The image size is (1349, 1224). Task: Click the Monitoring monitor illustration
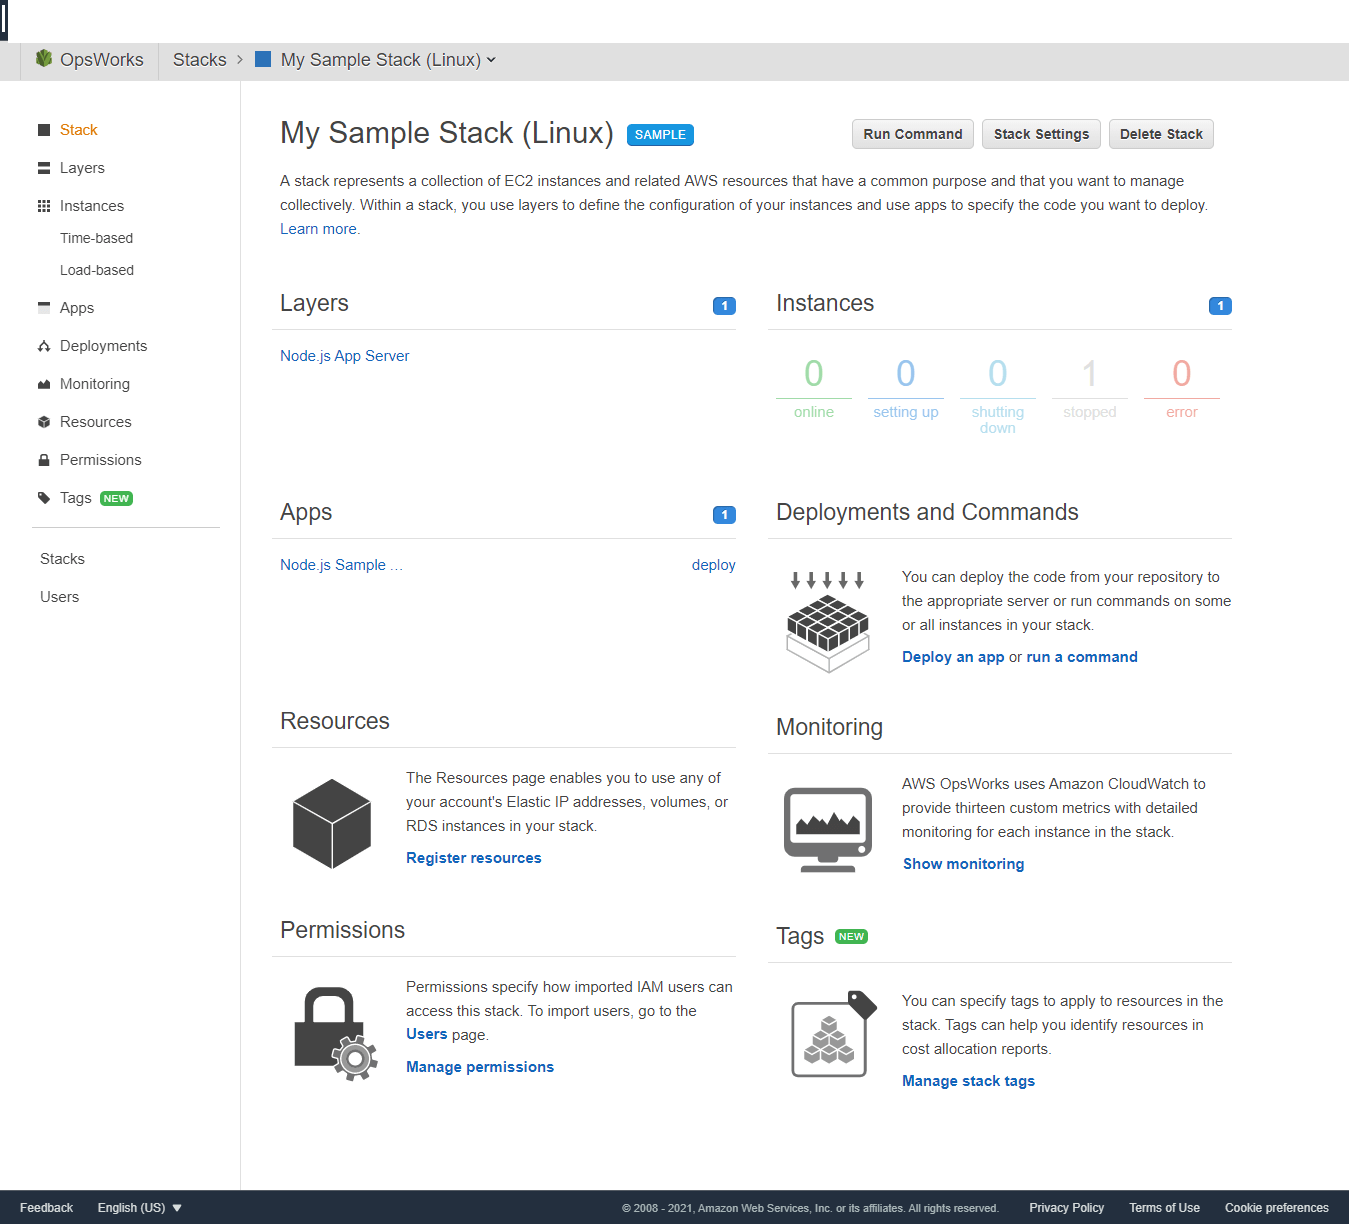pos(828,830)
